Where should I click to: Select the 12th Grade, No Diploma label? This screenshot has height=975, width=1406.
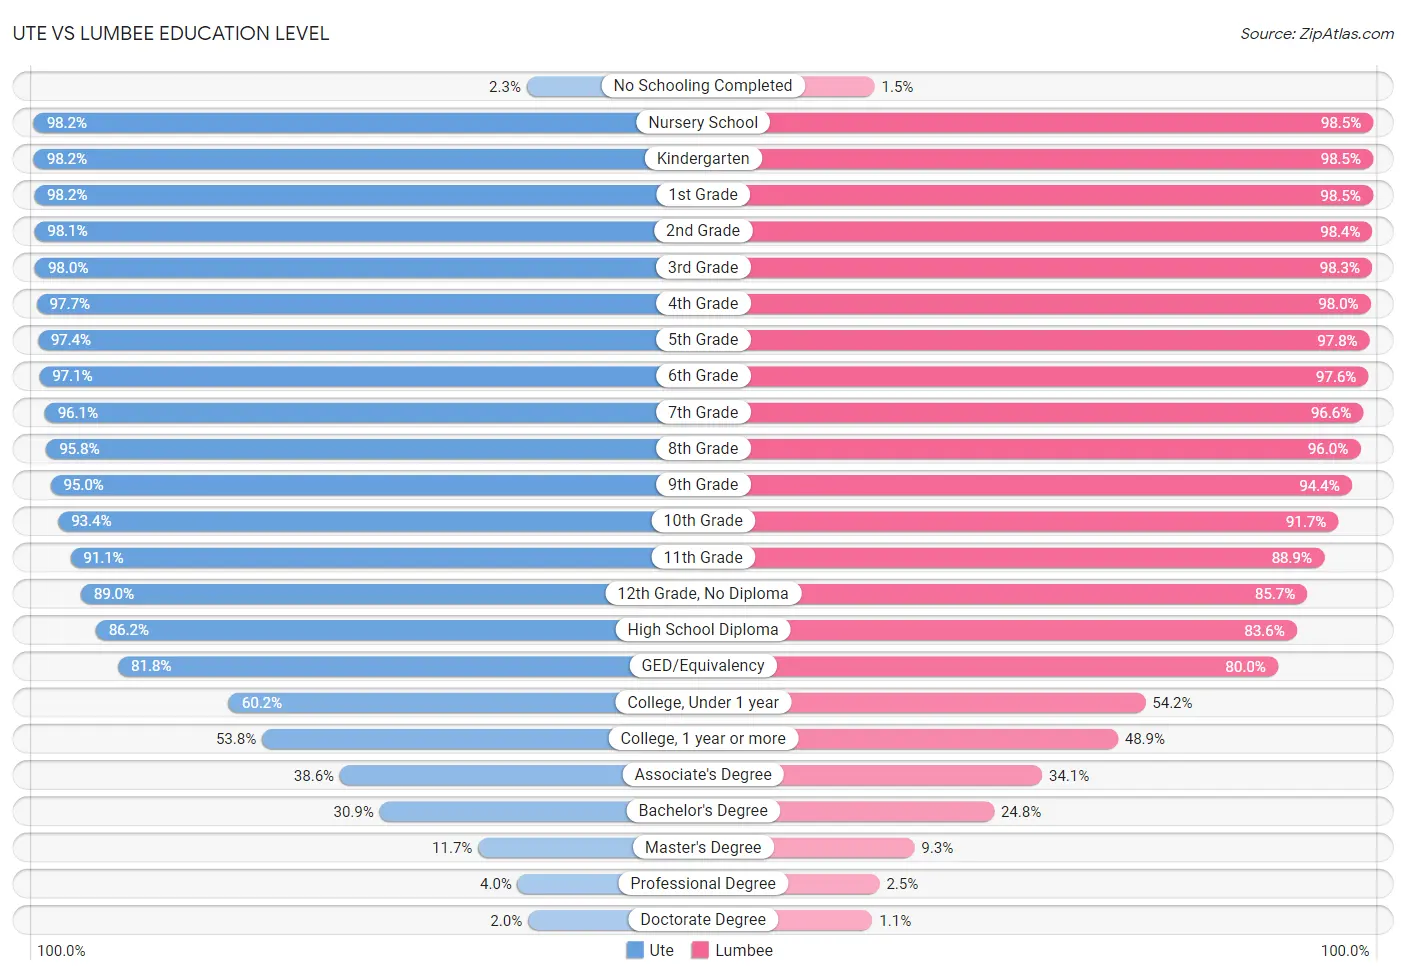pos(703,593)
